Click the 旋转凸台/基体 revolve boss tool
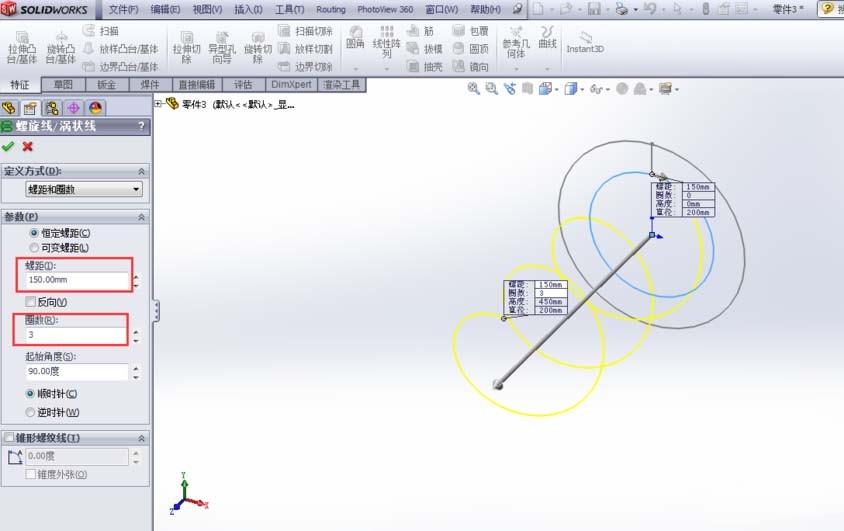 pos(60,47)
